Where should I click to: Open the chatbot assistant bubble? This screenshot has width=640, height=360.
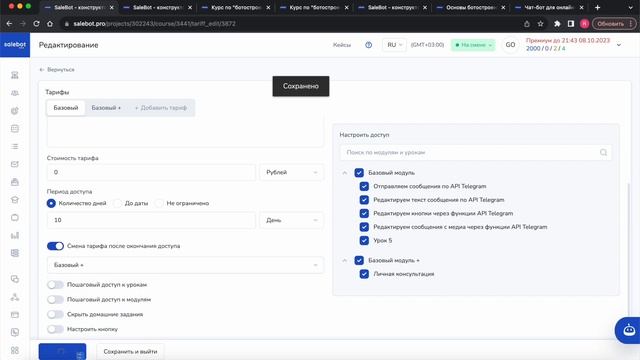[x=628, y=330]
